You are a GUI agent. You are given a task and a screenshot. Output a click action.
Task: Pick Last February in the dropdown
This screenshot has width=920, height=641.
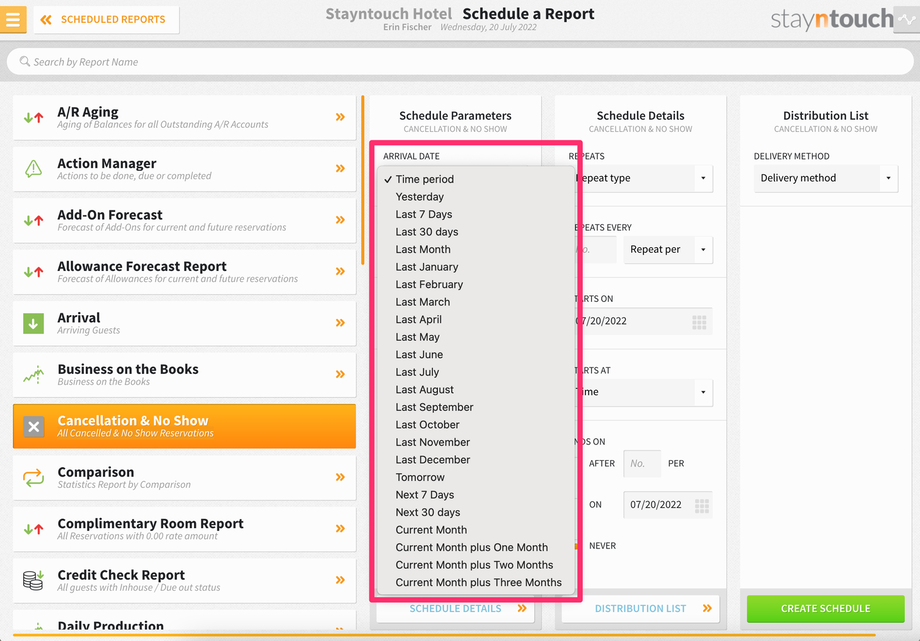475,285
